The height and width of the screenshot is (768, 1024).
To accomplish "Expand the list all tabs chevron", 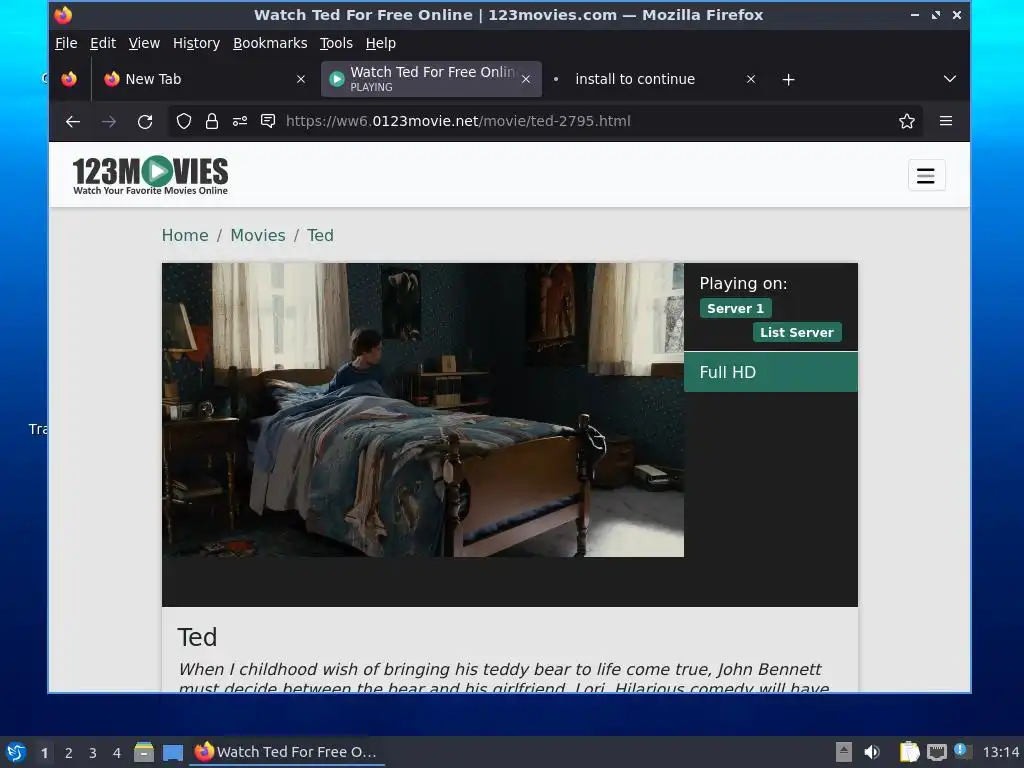I will point(950,79).
